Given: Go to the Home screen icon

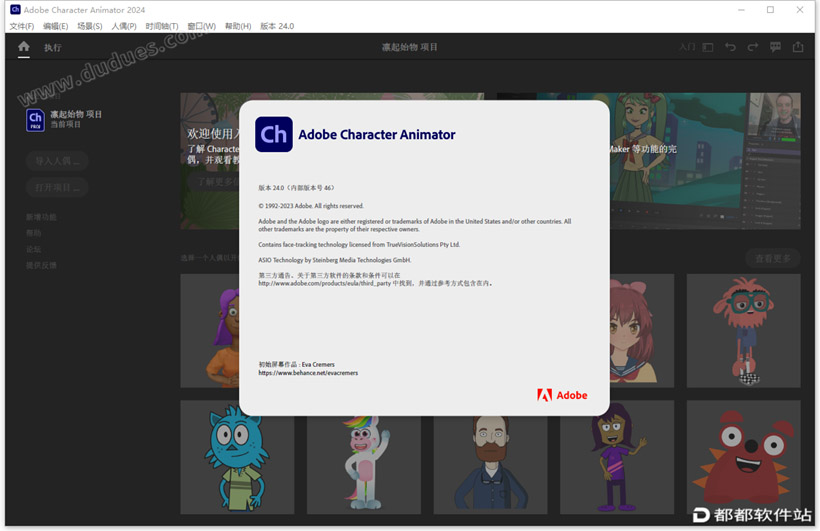Looking at the screenshot, I should coord(24,47).
